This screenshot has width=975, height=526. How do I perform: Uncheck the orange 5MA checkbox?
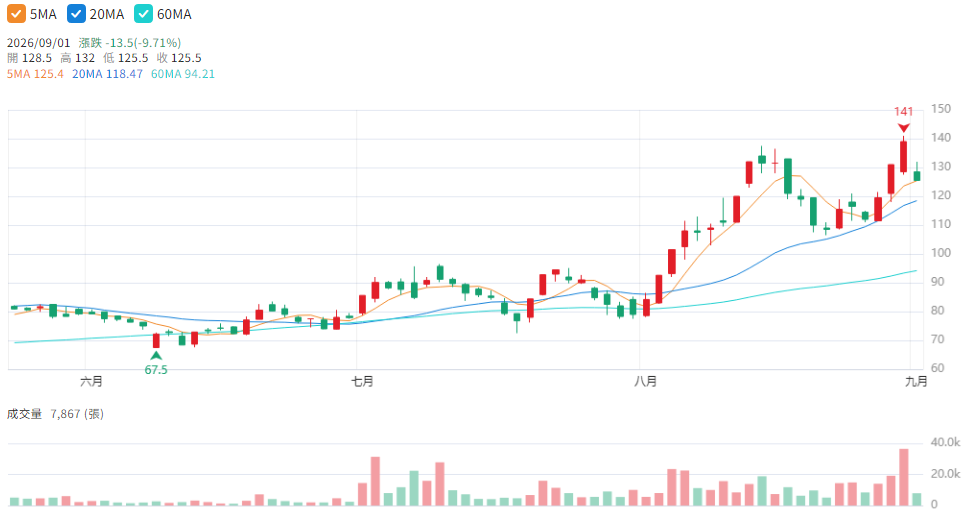[16, 14]
